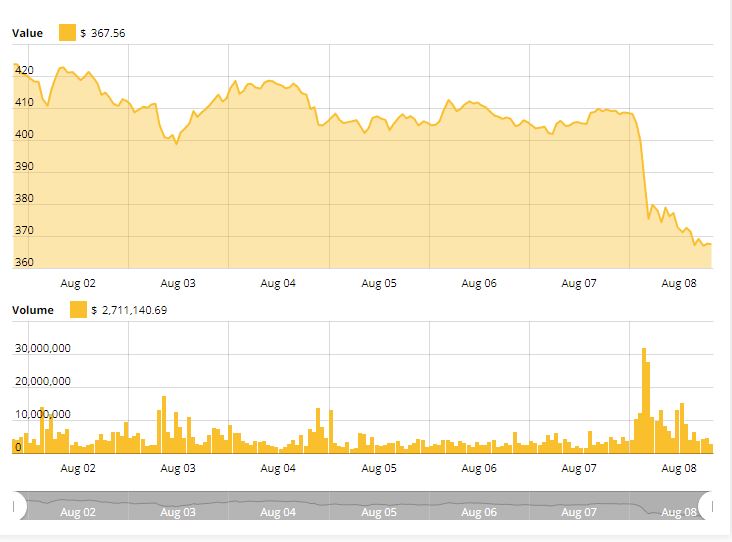Click Aug 08 label under volume chart

coord(678,468)
